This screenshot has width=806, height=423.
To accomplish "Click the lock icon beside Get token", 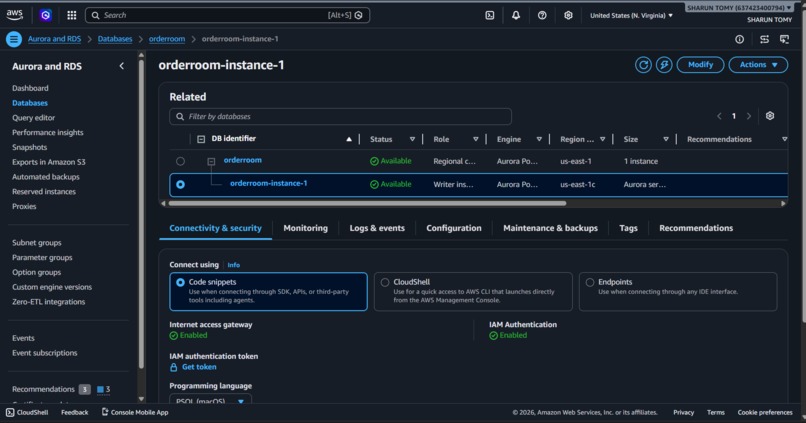I will [174, 367].
